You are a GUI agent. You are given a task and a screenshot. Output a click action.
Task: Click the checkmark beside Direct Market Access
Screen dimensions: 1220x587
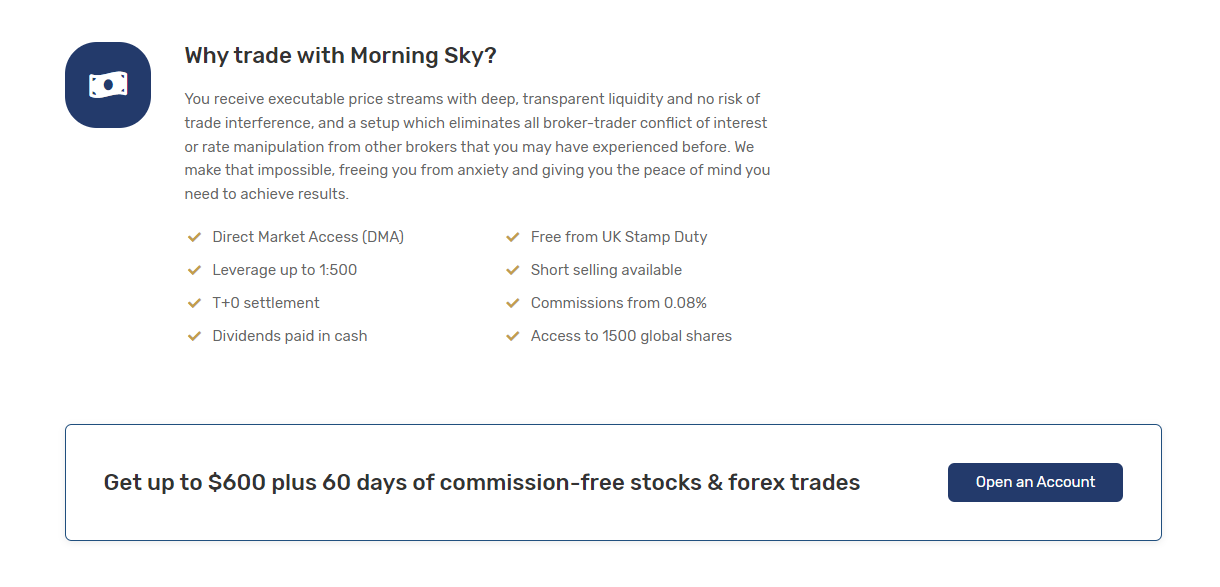tap(195, 237)
